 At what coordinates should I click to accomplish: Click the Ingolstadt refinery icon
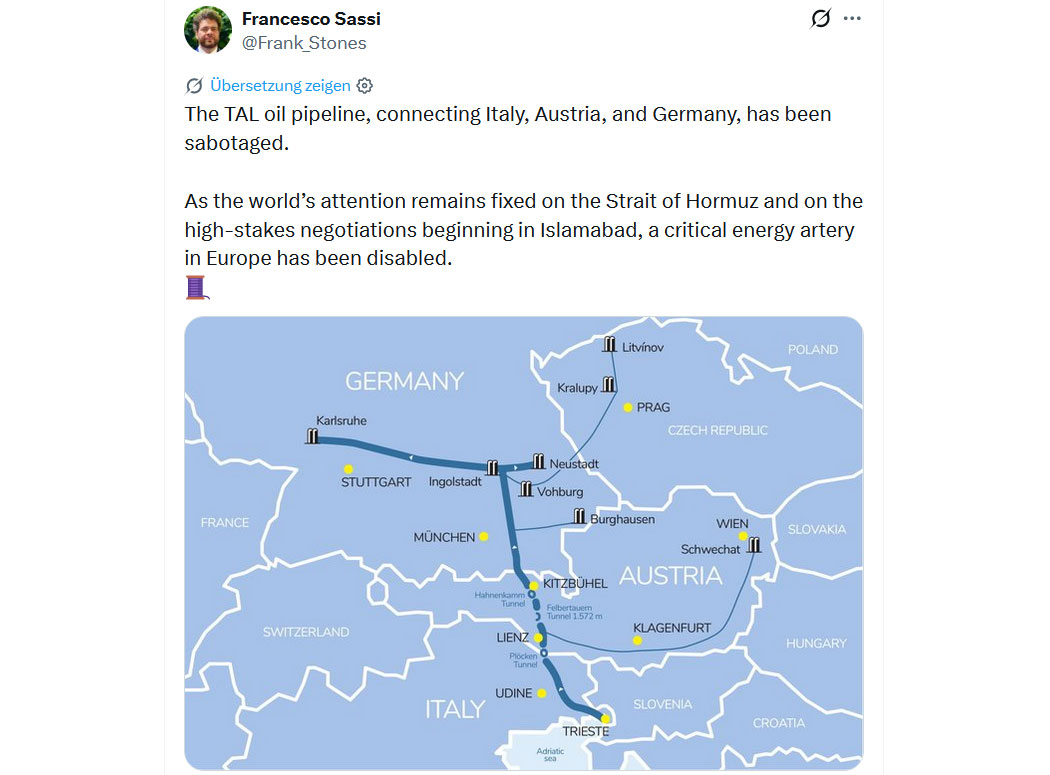(x=492, y=467)
